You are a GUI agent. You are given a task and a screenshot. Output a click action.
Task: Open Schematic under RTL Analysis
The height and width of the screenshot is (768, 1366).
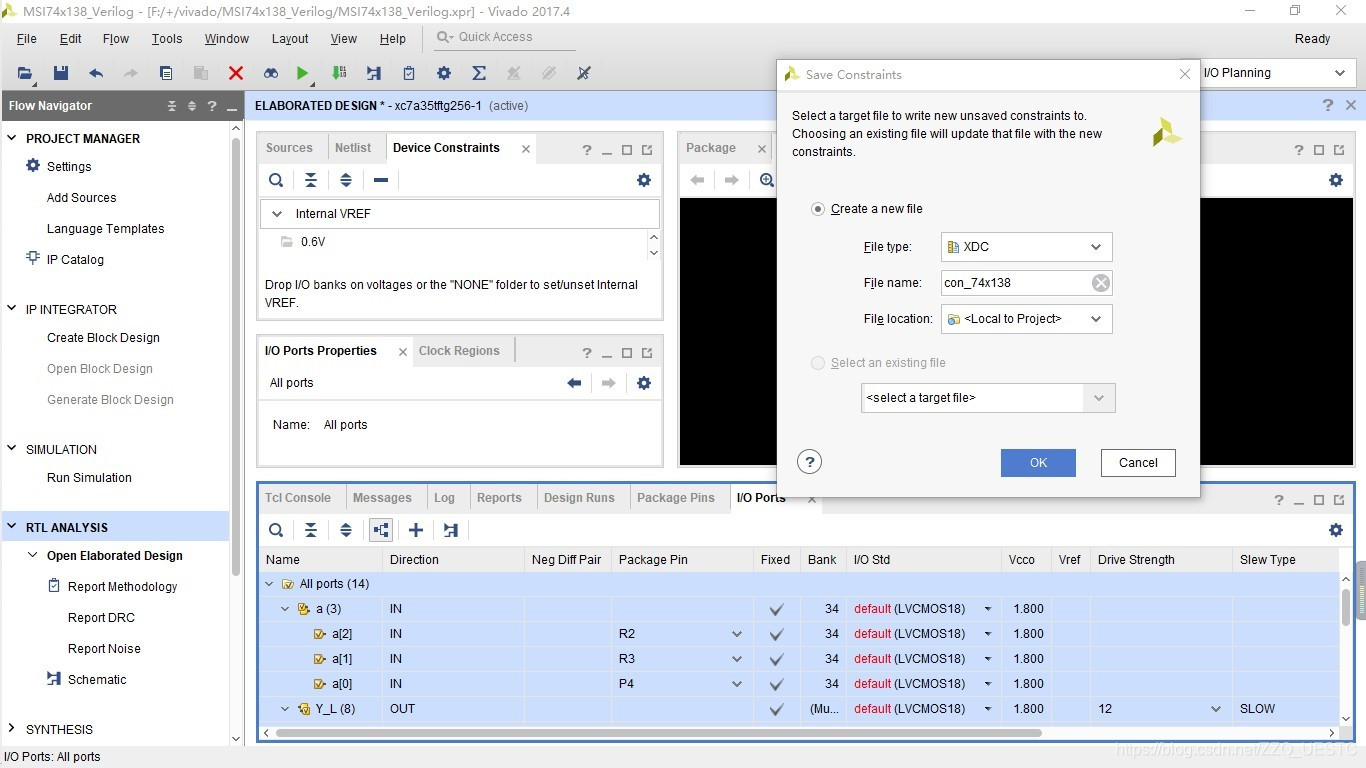point(97,680)
